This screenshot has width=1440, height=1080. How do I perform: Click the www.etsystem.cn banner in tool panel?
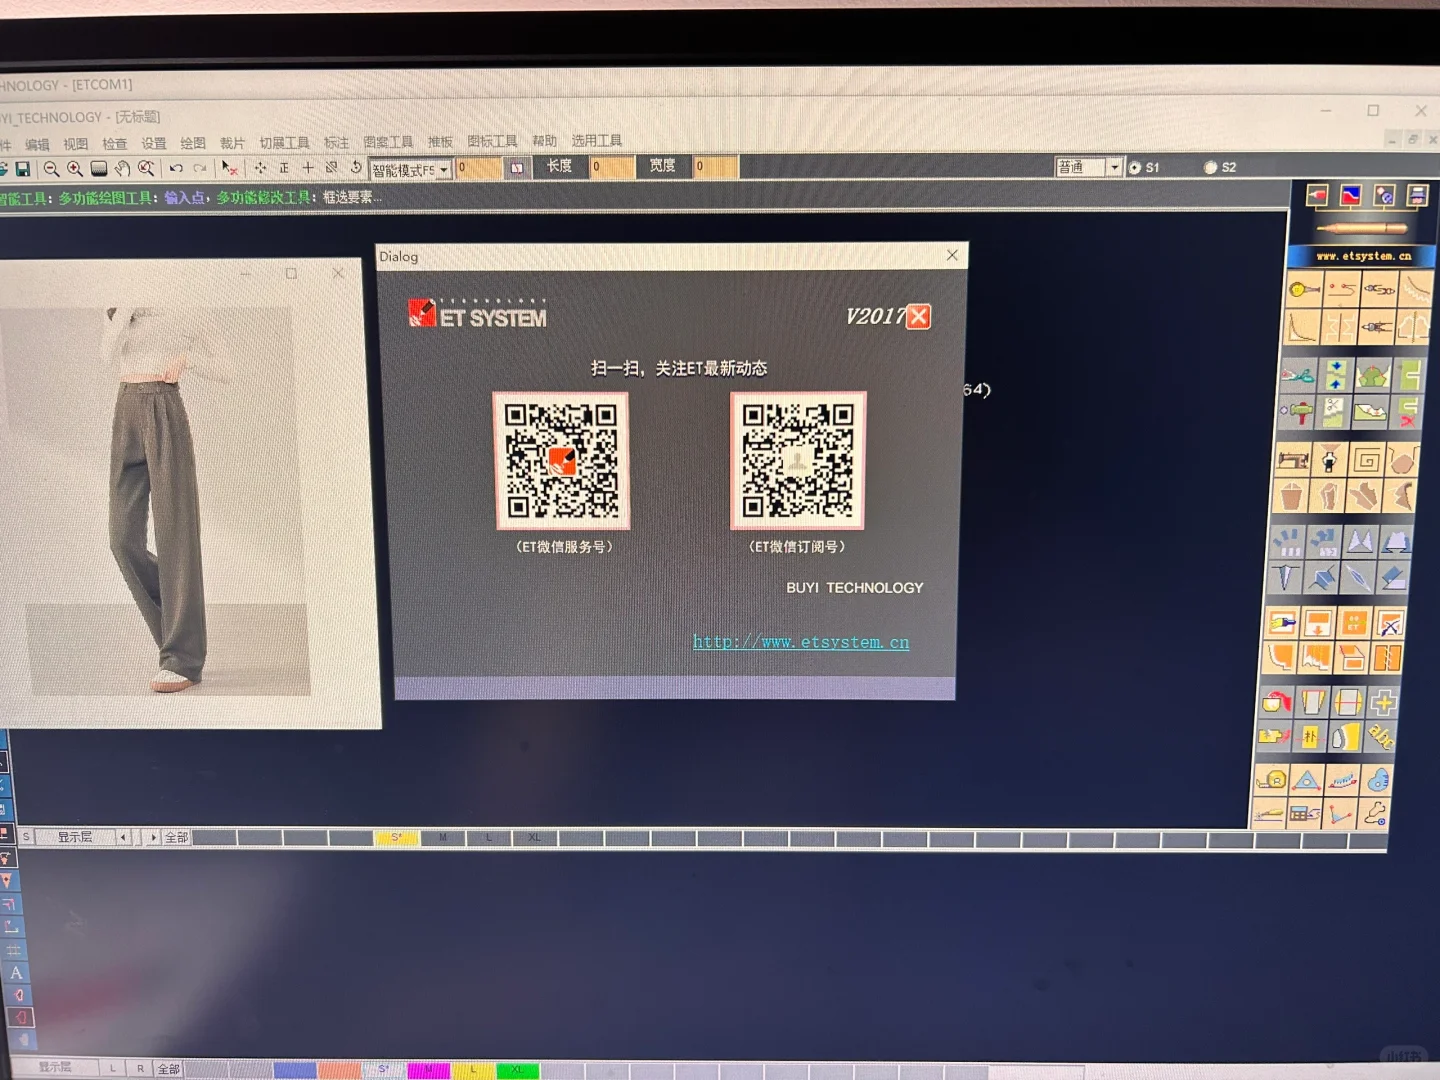(x=1364, y=256)
